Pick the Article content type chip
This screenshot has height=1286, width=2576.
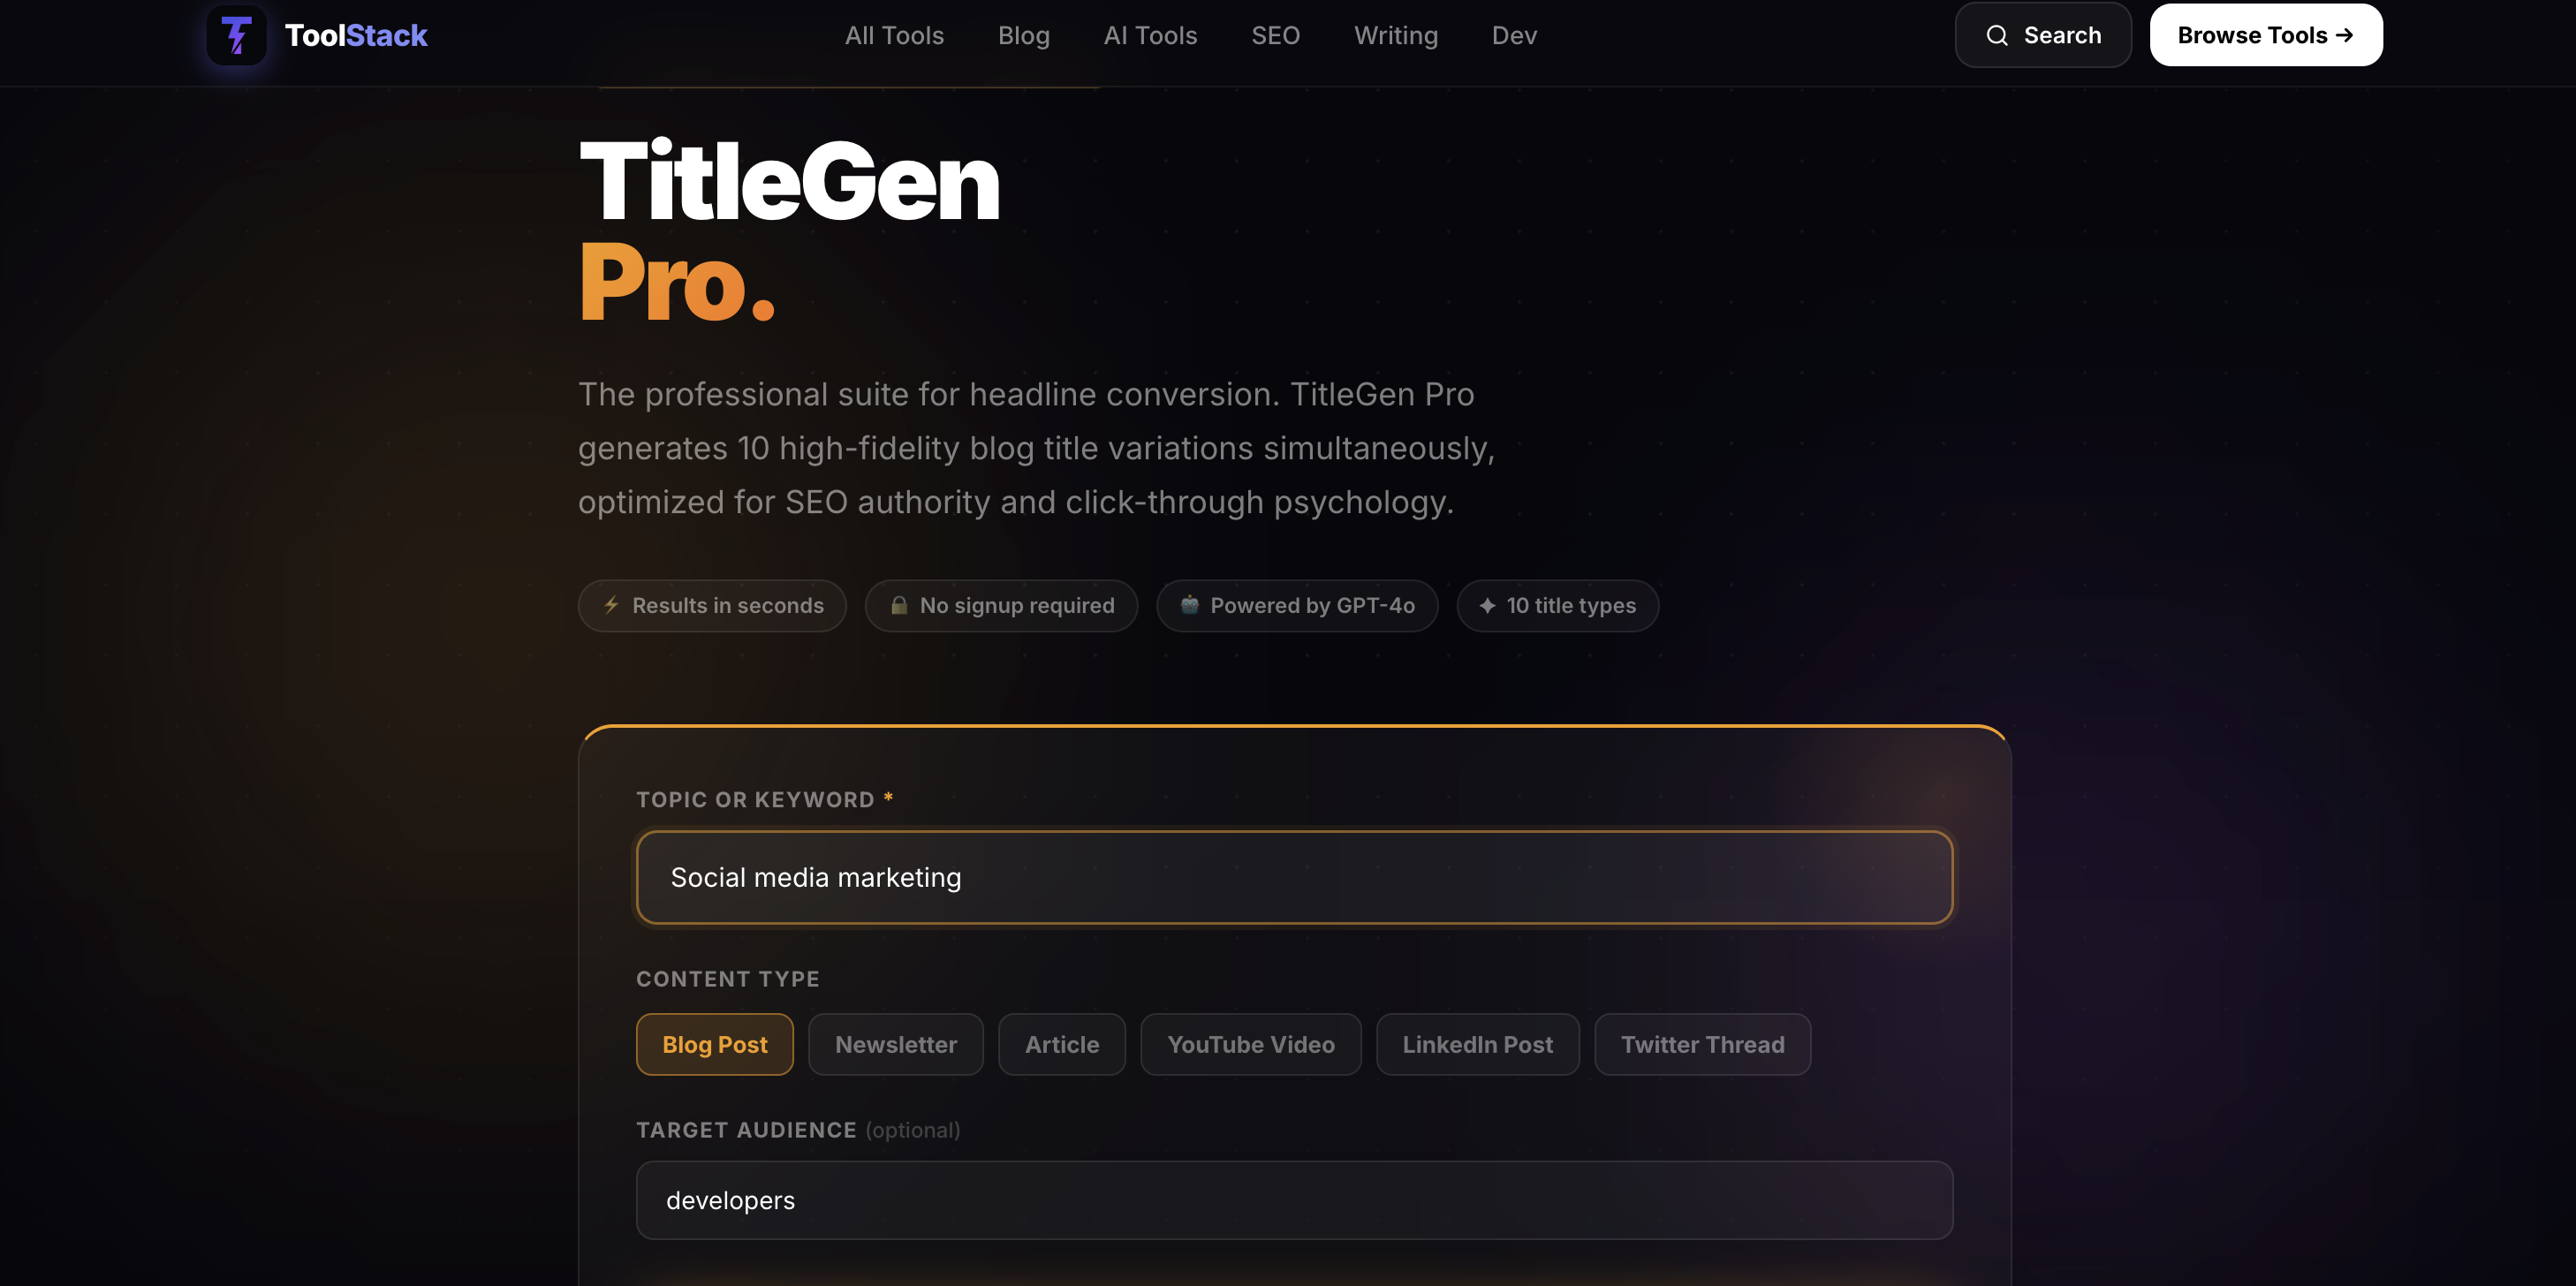(x=1061, y=1044)
